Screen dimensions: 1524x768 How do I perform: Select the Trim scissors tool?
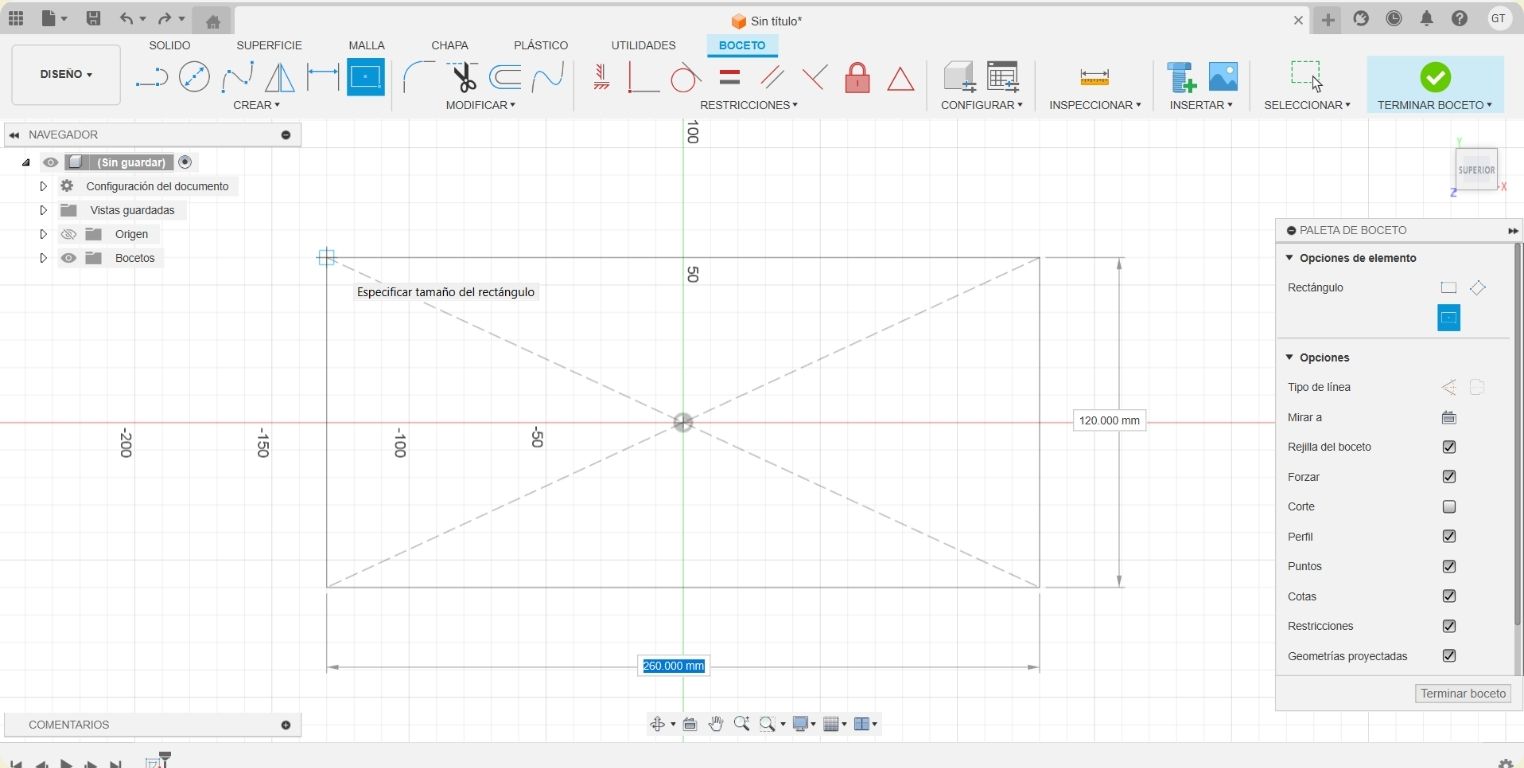463,77
